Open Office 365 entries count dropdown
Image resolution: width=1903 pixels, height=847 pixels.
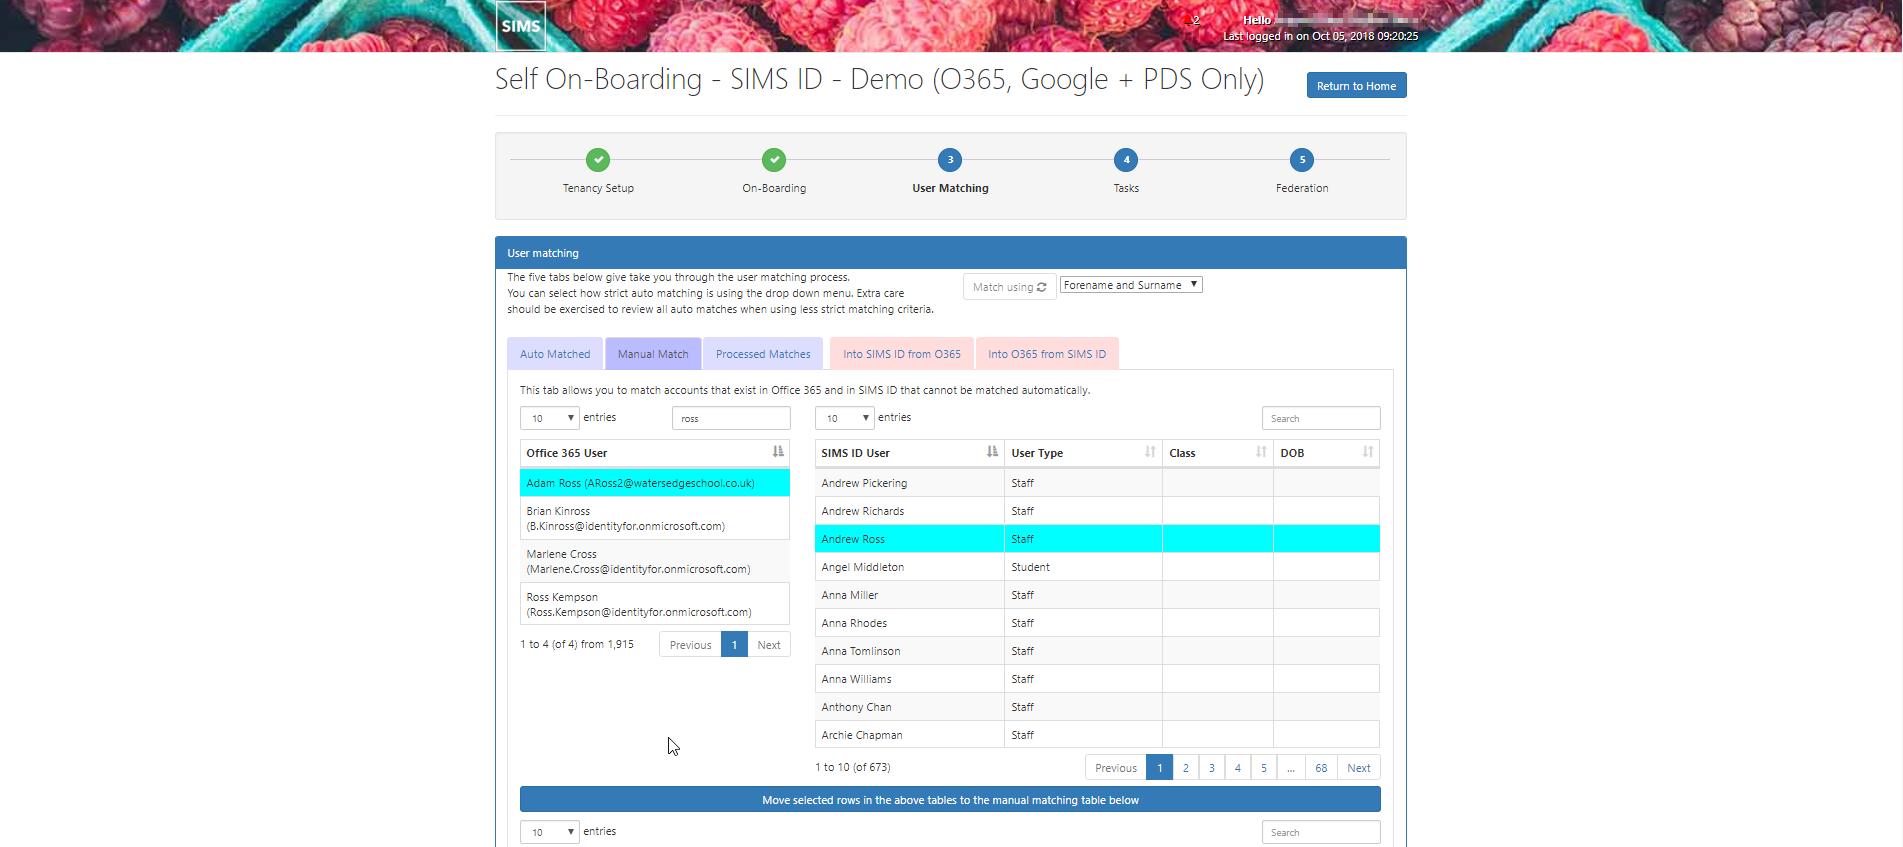pos(549,418)
